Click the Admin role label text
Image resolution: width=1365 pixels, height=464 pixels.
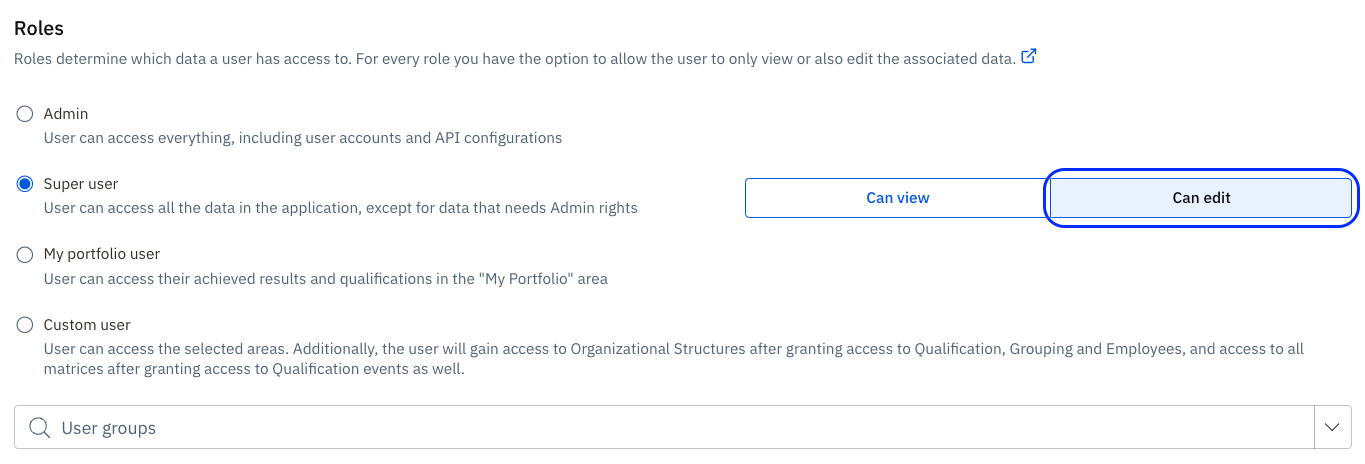[66, 114]
